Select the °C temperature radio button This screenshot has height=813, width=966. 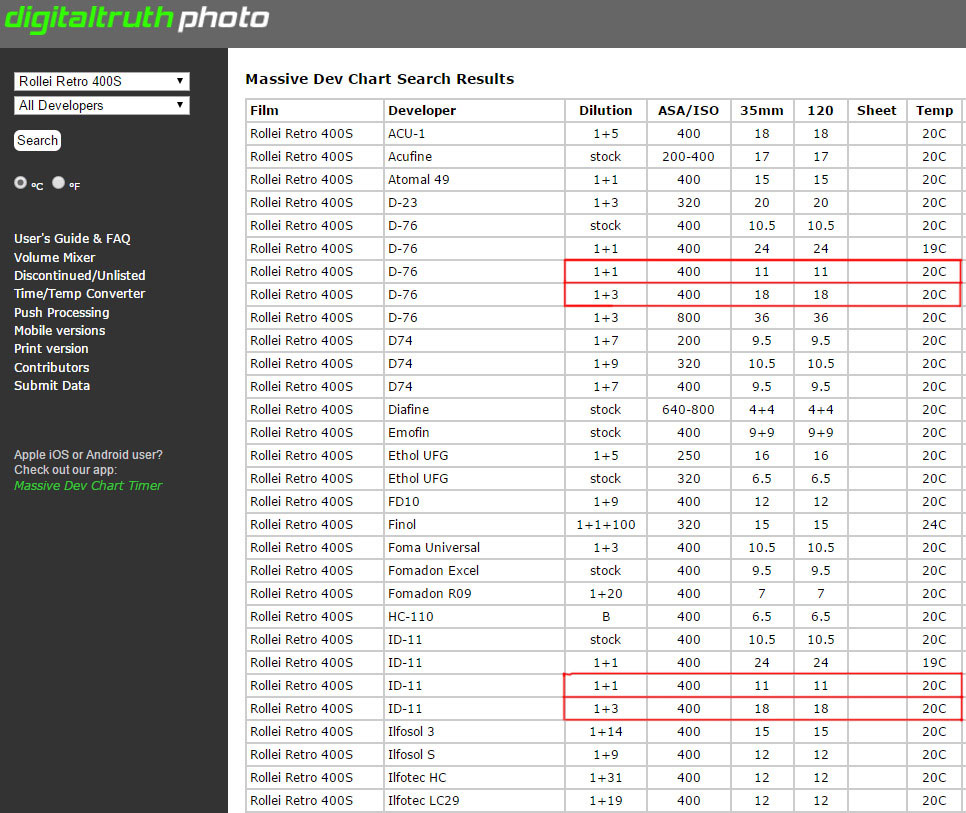21,184
